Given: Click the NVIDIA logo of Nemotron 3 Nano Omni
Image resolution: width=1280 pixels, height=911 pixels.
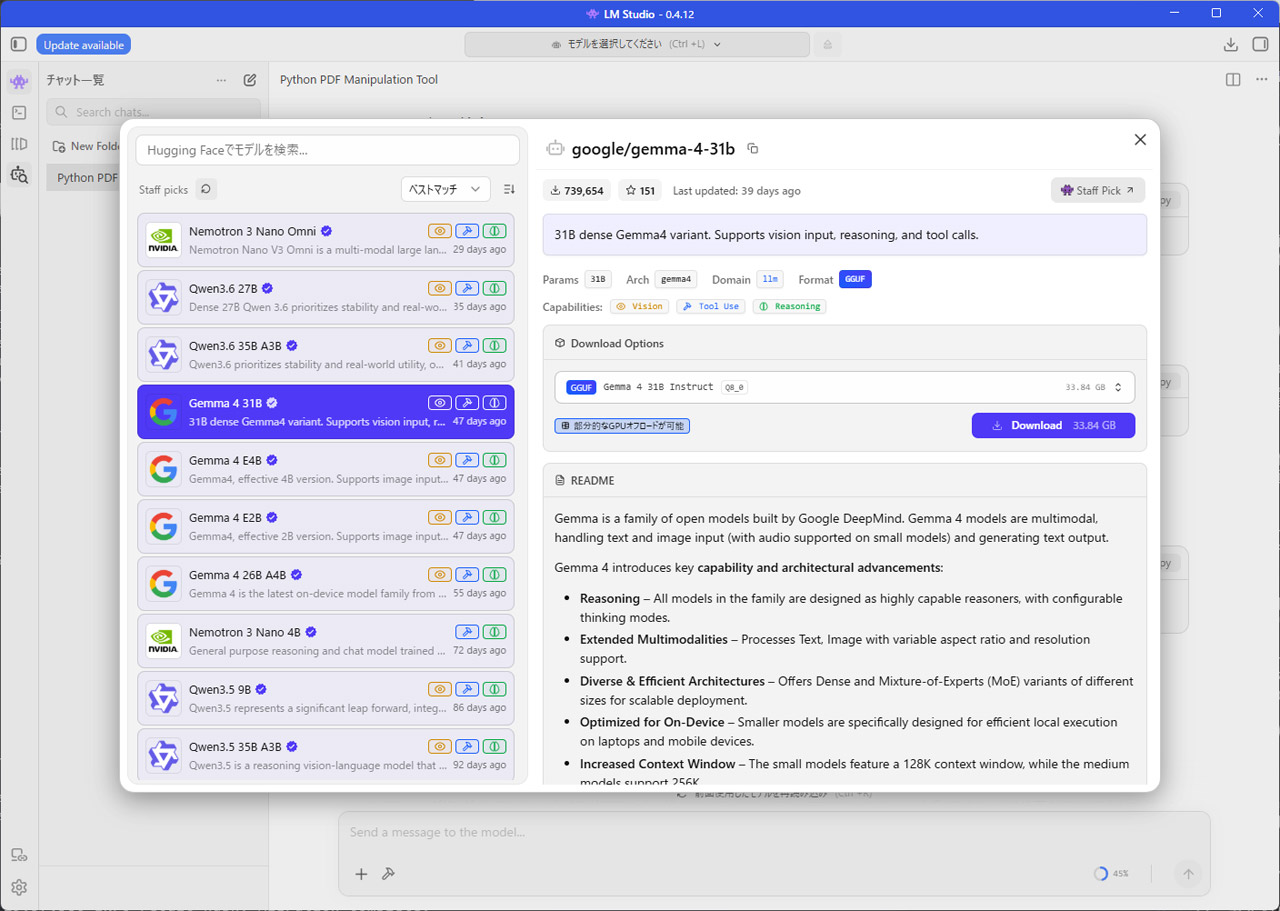Looking at the screenshot, I should 163,240.
